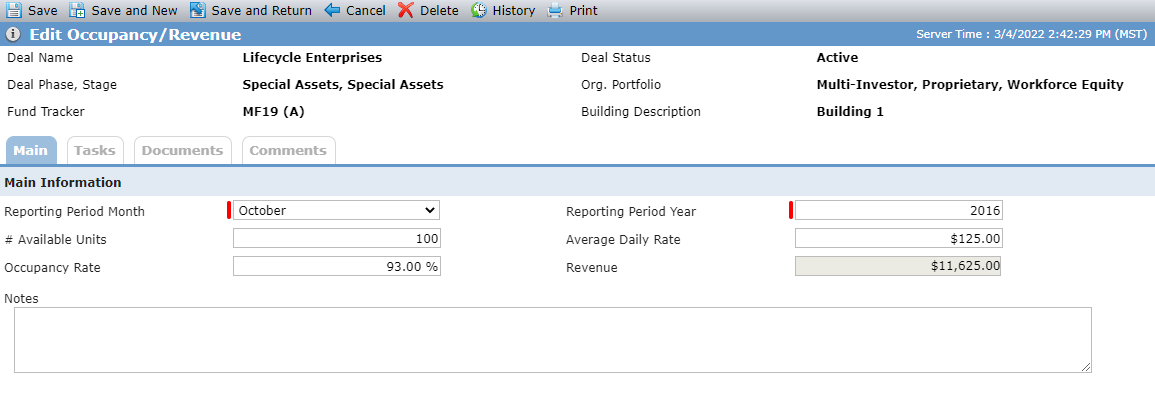
Task: Click the Reporting Period Month label
Action: 74,211
